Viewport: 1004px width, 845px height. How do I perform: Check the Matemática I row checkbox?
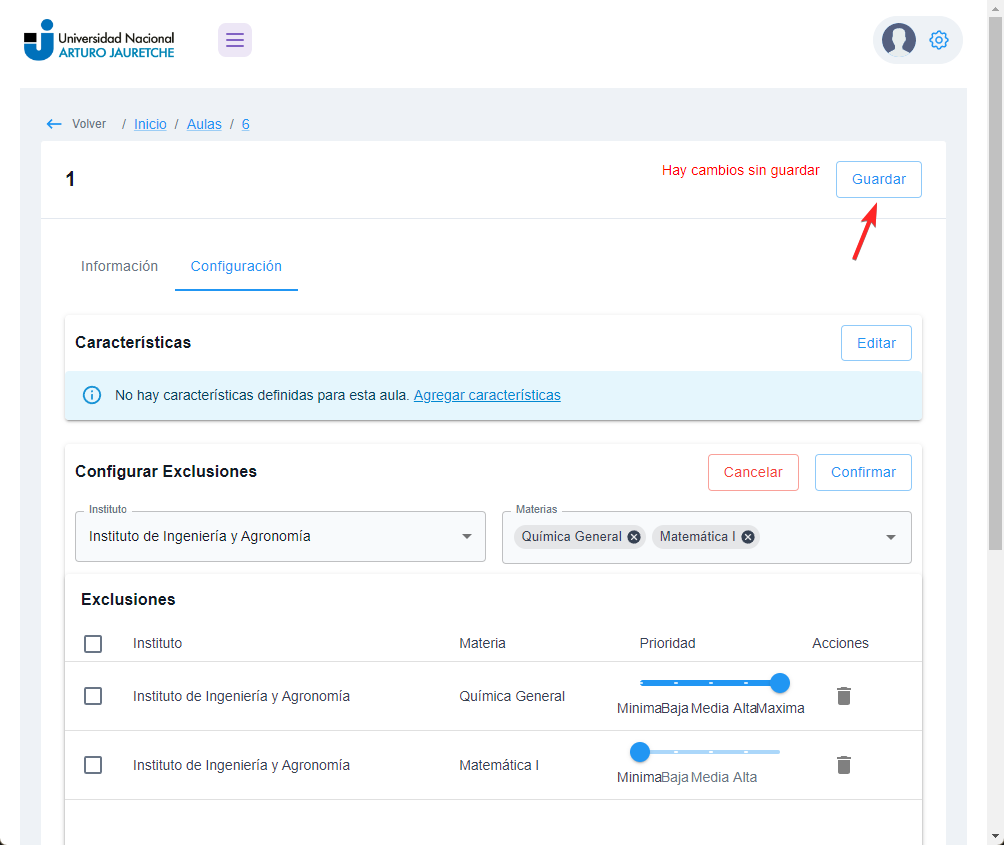click(93, 765)
